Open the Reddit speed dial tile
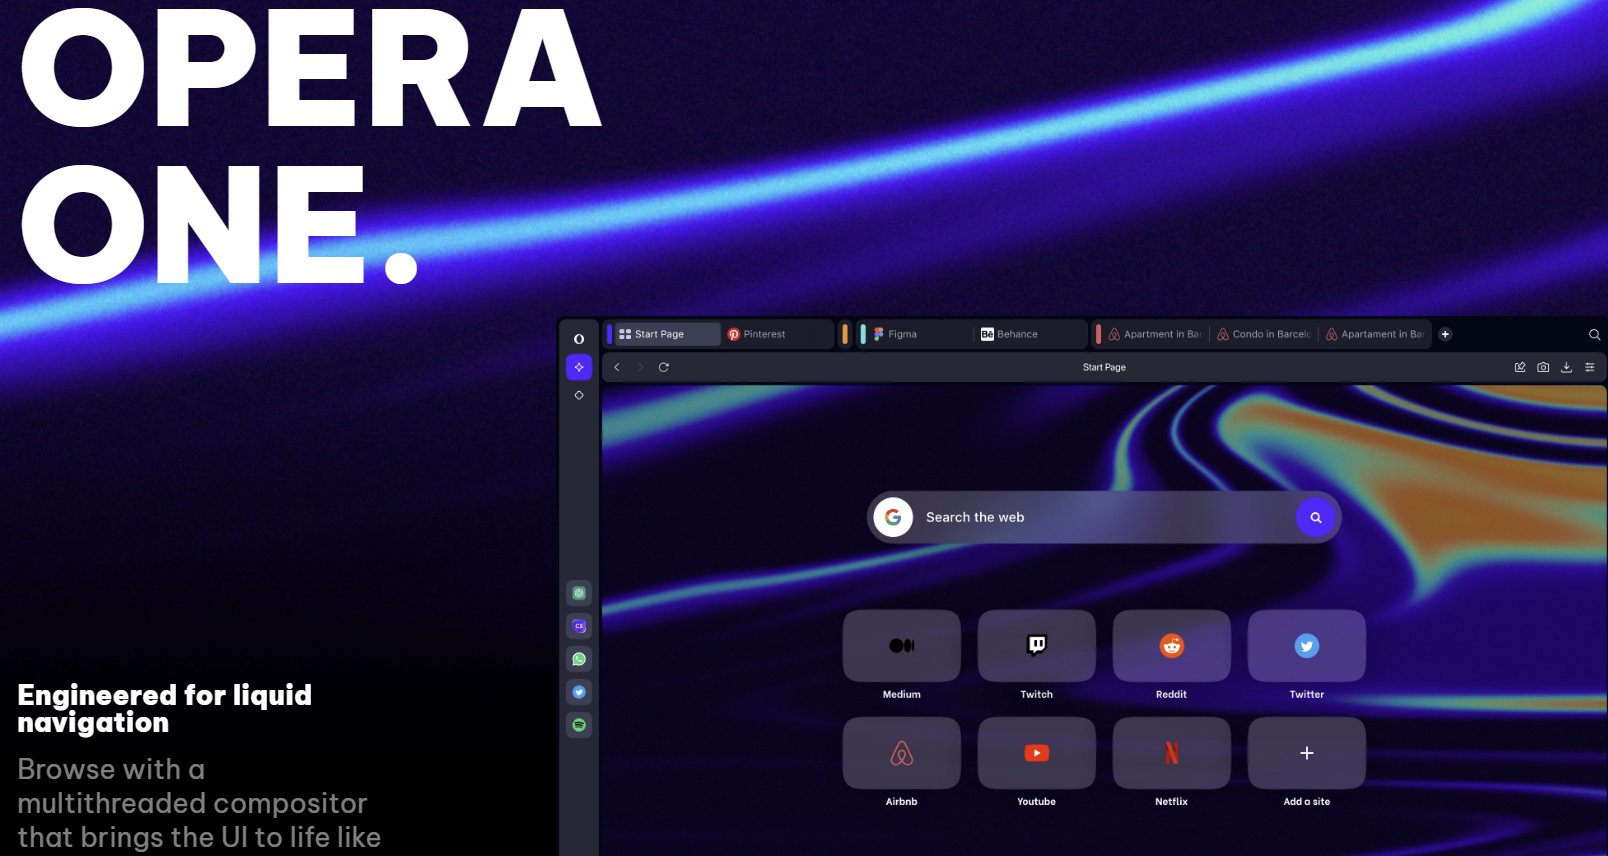Image resolution: width=1608 pixels, height=856 pixels. [1172, 646]
